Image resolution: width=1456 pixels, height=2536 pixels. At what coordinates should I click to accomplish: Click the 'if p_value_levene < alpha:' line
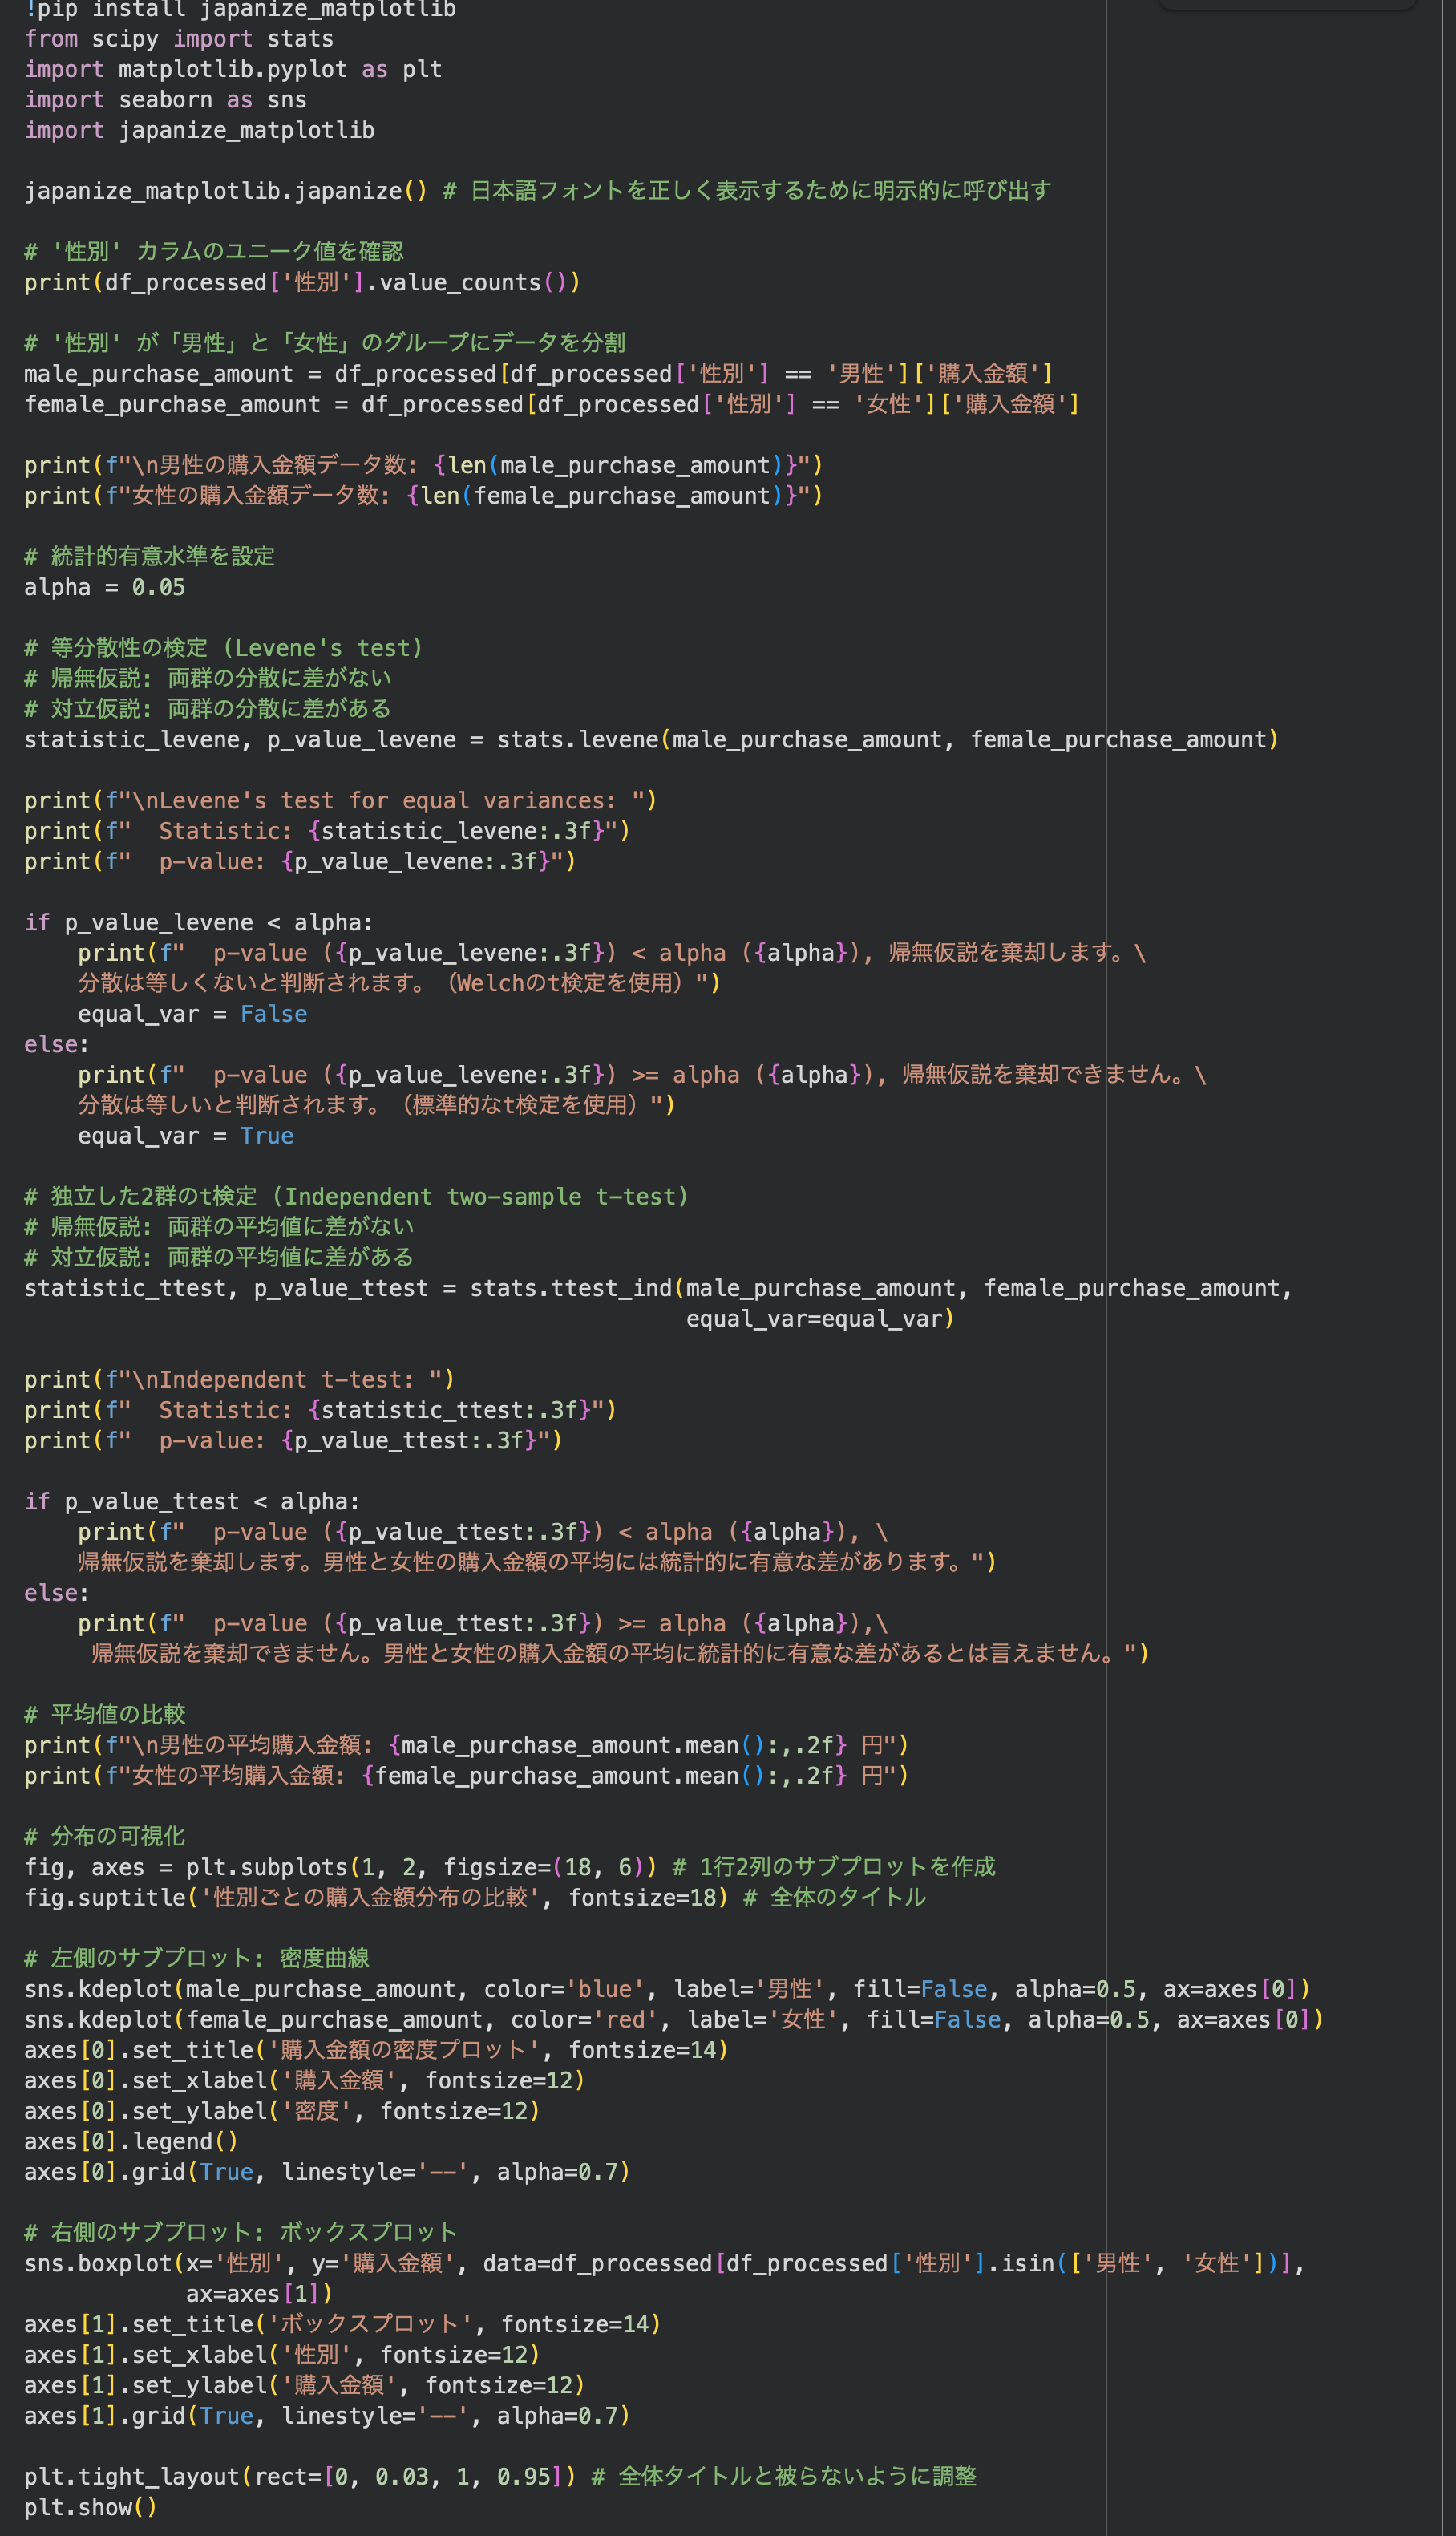coord(198,922)
